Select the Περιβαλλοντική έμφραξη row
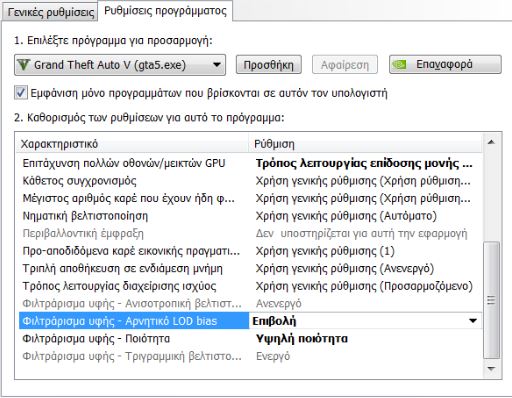The image size is (512, 398). click(x=250, y=234)
